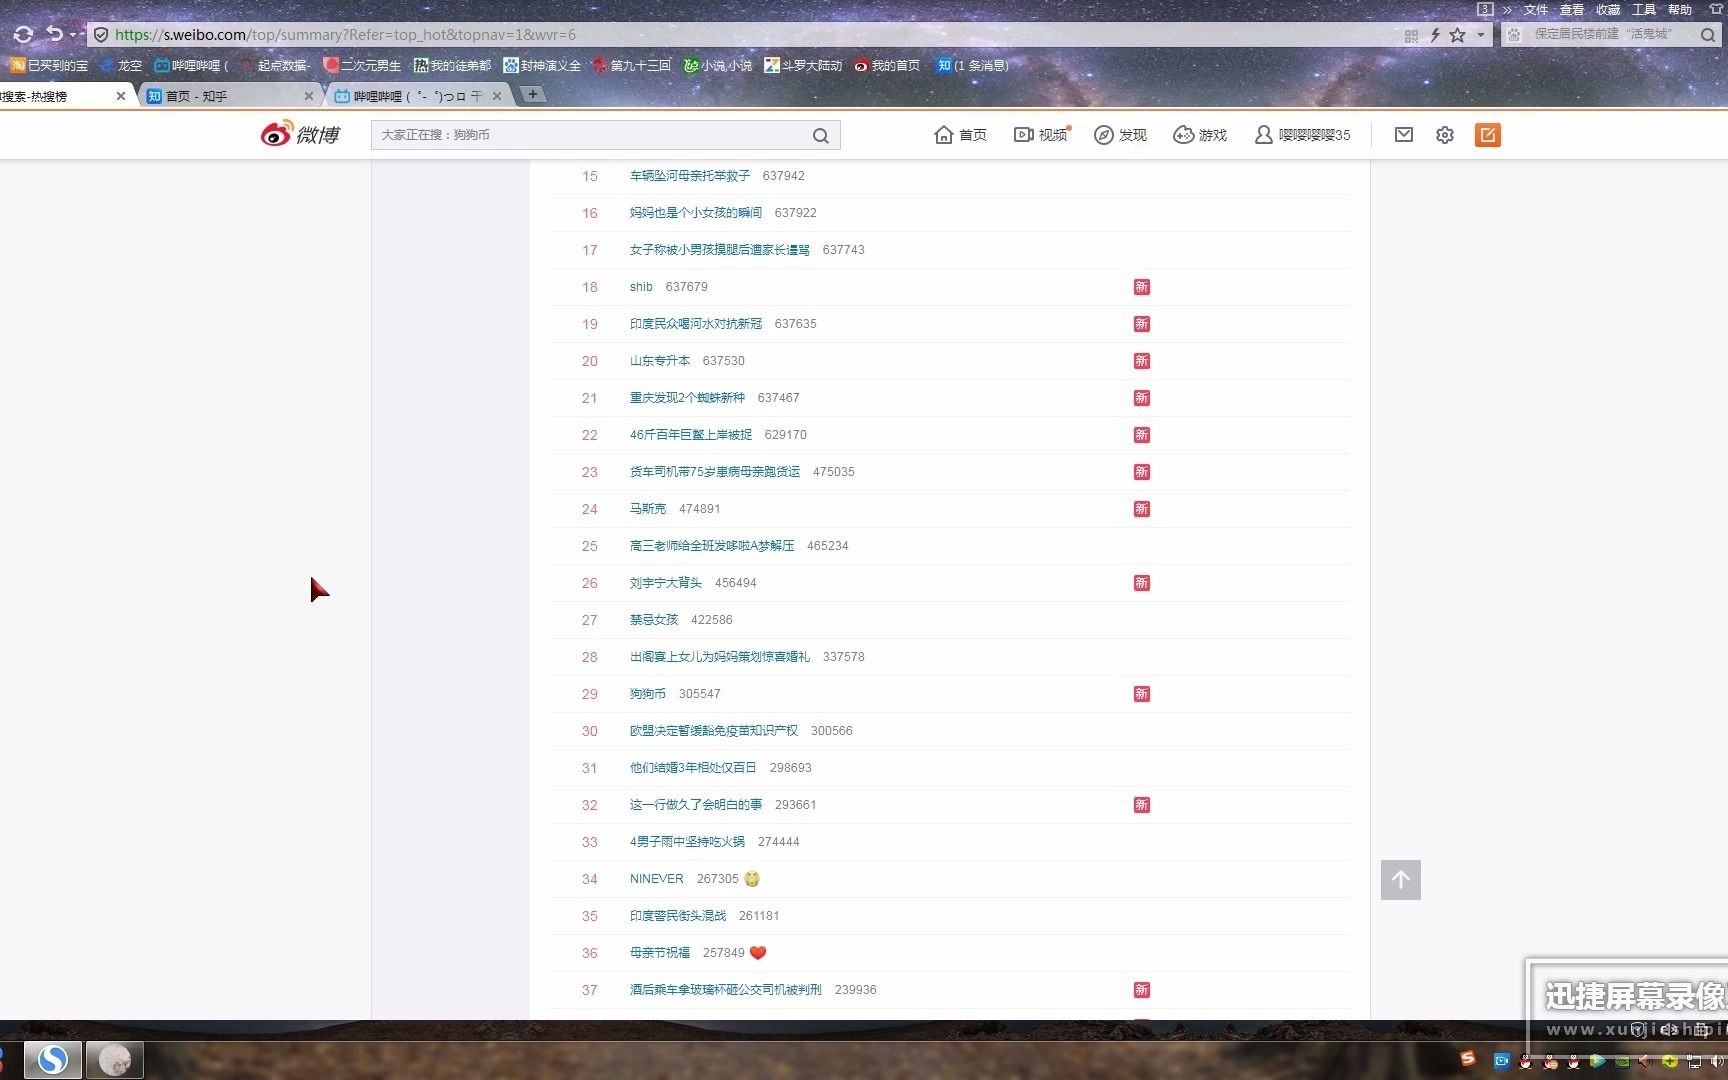Close the 首页 - 知乎 tab
Image resolution: width=1728 pixels, height=1080 pixels.
tap(309, 96)
